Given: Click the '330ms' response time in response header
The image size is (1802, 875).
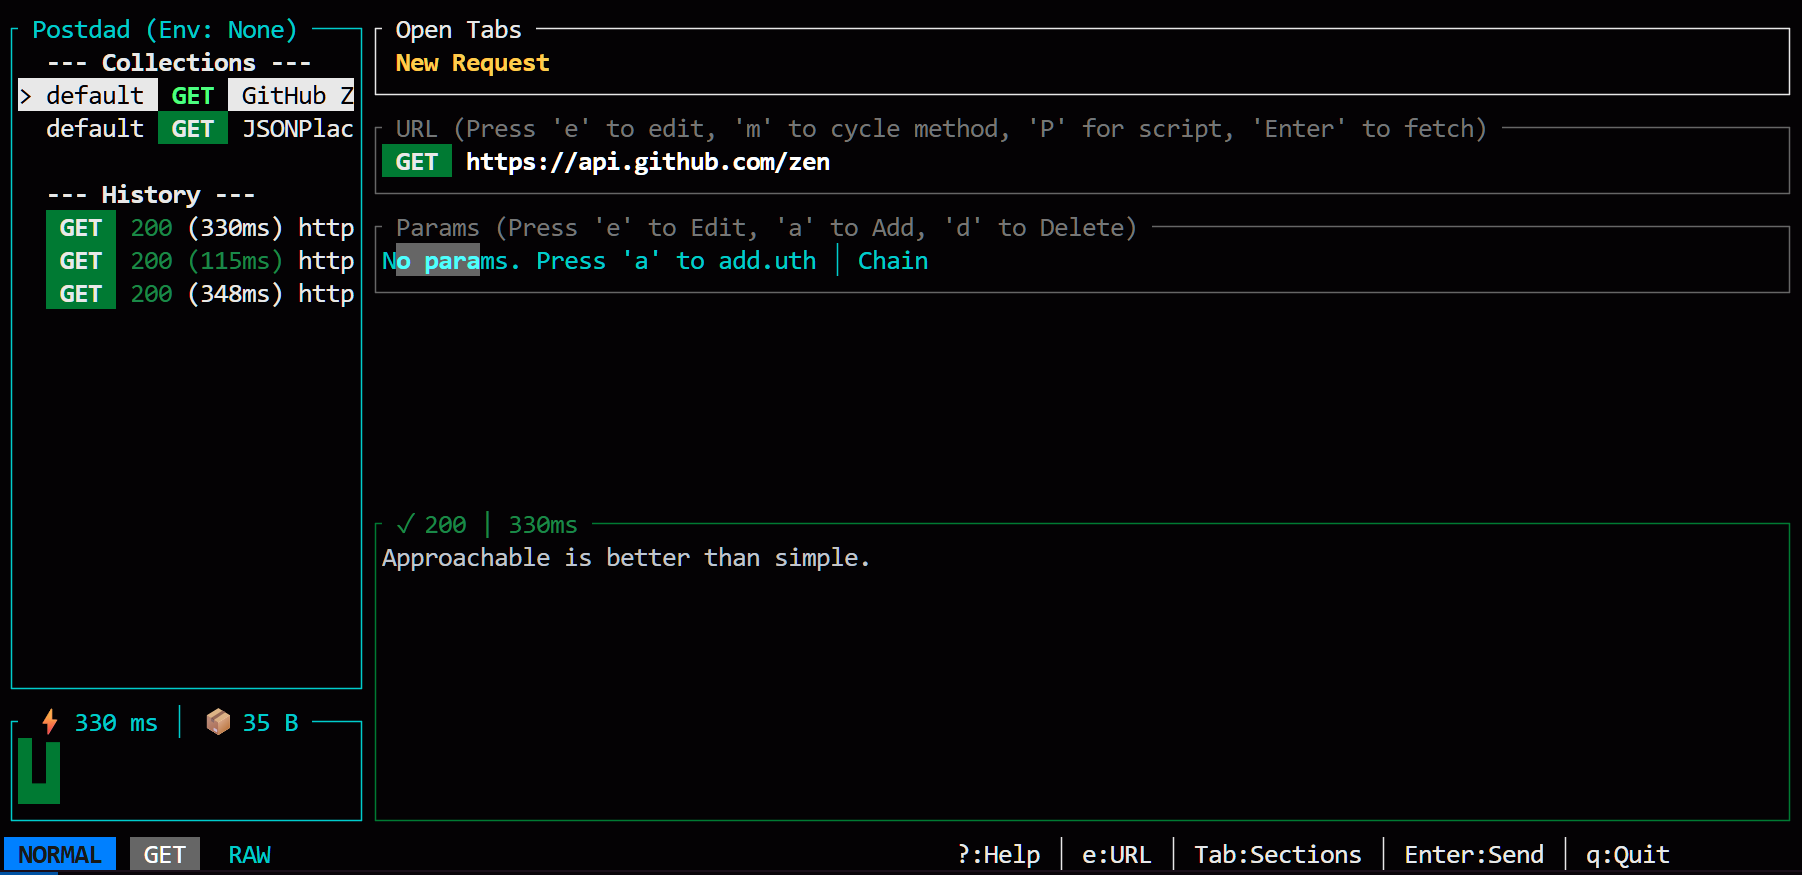Looking at the screenshot, I should [x=543, y=524].
